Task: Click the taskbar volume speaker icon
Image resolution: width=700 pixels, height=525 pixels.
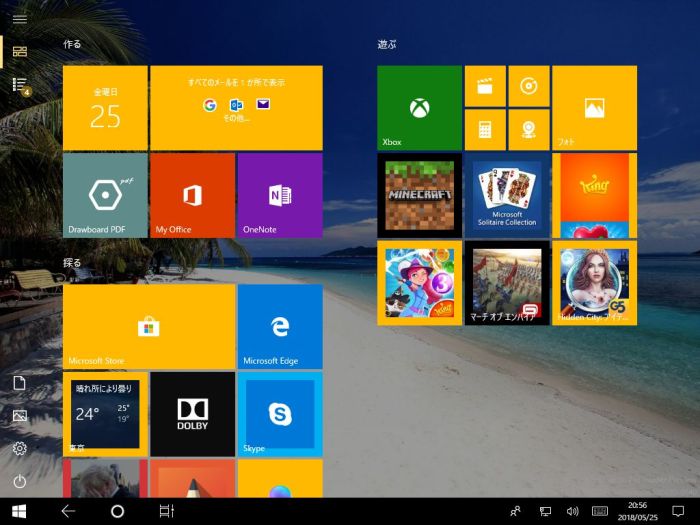Action: [x=573, y=511]
